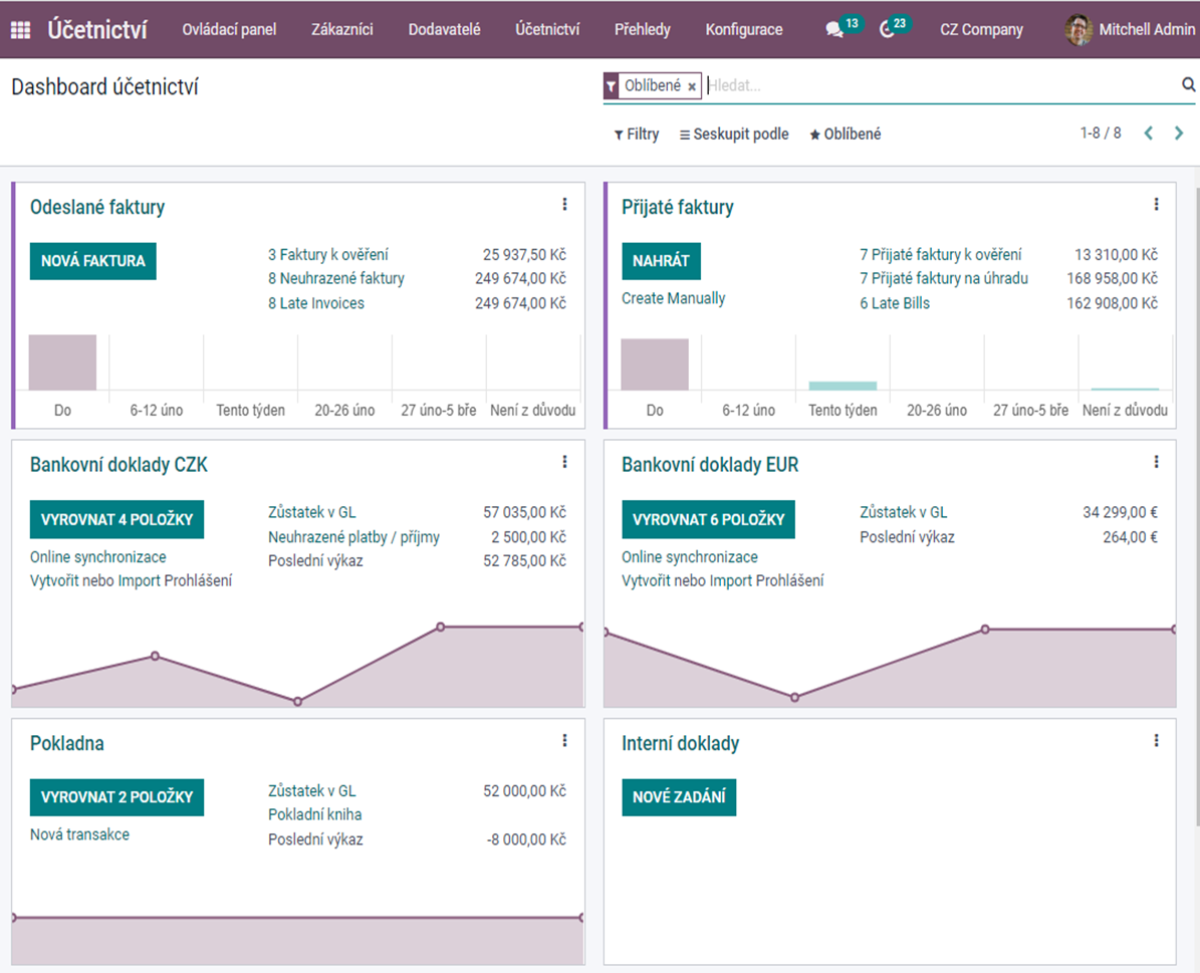
Task: Open the Zákazníci menu
Action: (342, 30)
